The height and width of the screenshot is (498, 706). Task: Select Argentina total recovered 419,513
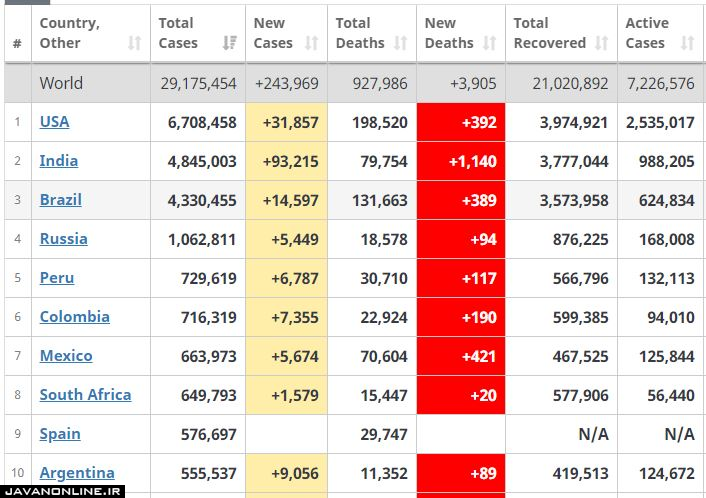point(581,474)
